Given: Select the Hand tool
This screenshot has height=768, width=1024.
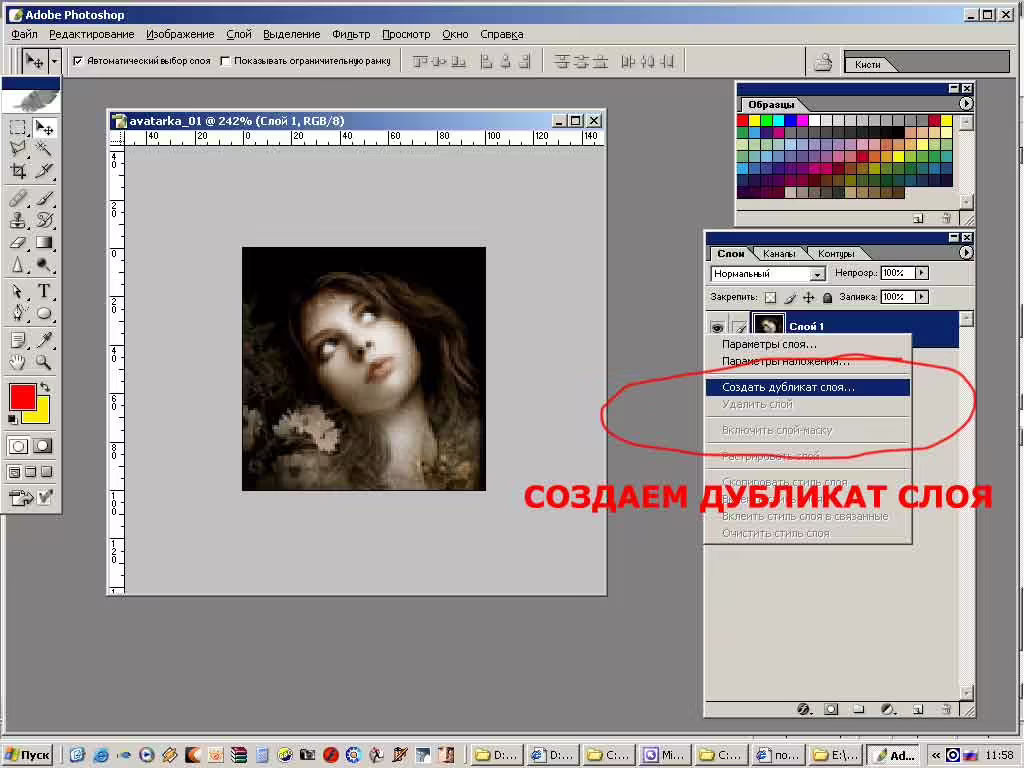Looking at the screenshot, I should [x=18, y=362].
